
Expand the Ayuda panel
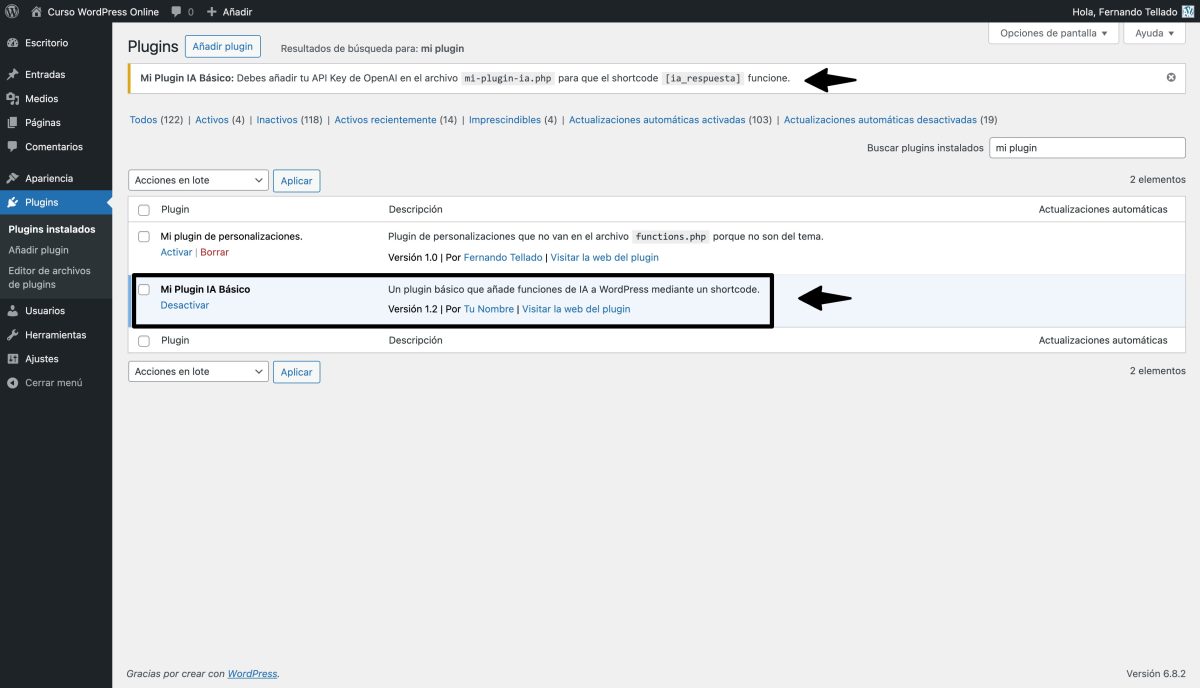tap(1152, 33)
